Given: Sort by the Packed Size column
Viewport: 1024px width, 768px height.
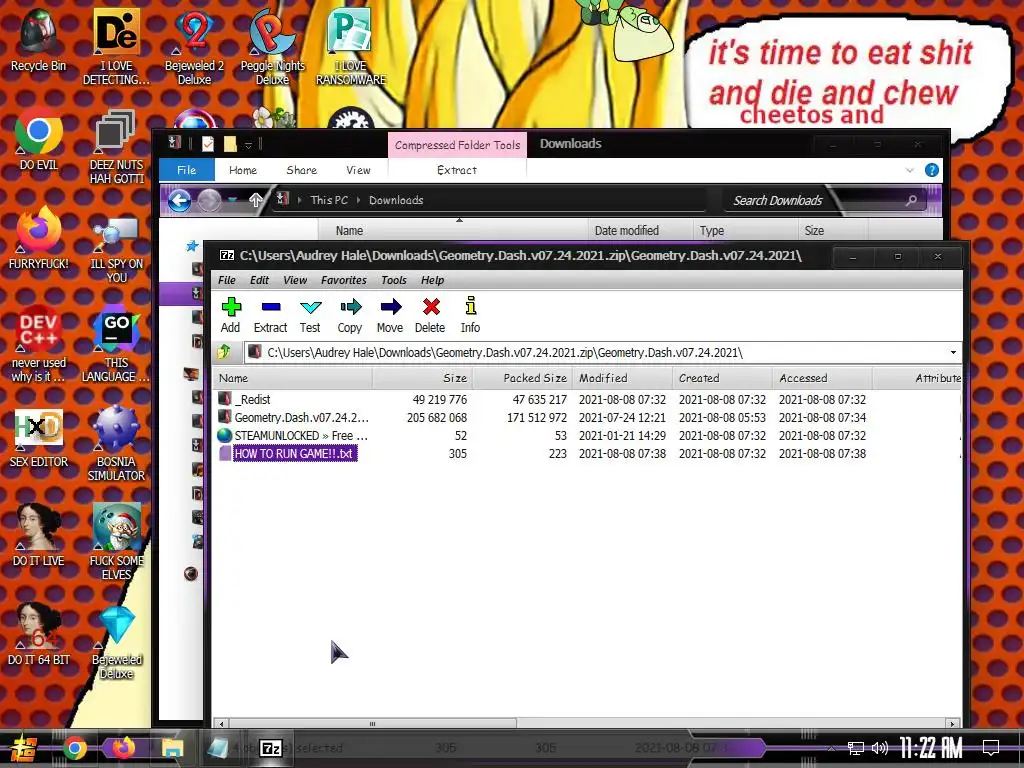Looking at the screenshot, I should coord(522,378).
